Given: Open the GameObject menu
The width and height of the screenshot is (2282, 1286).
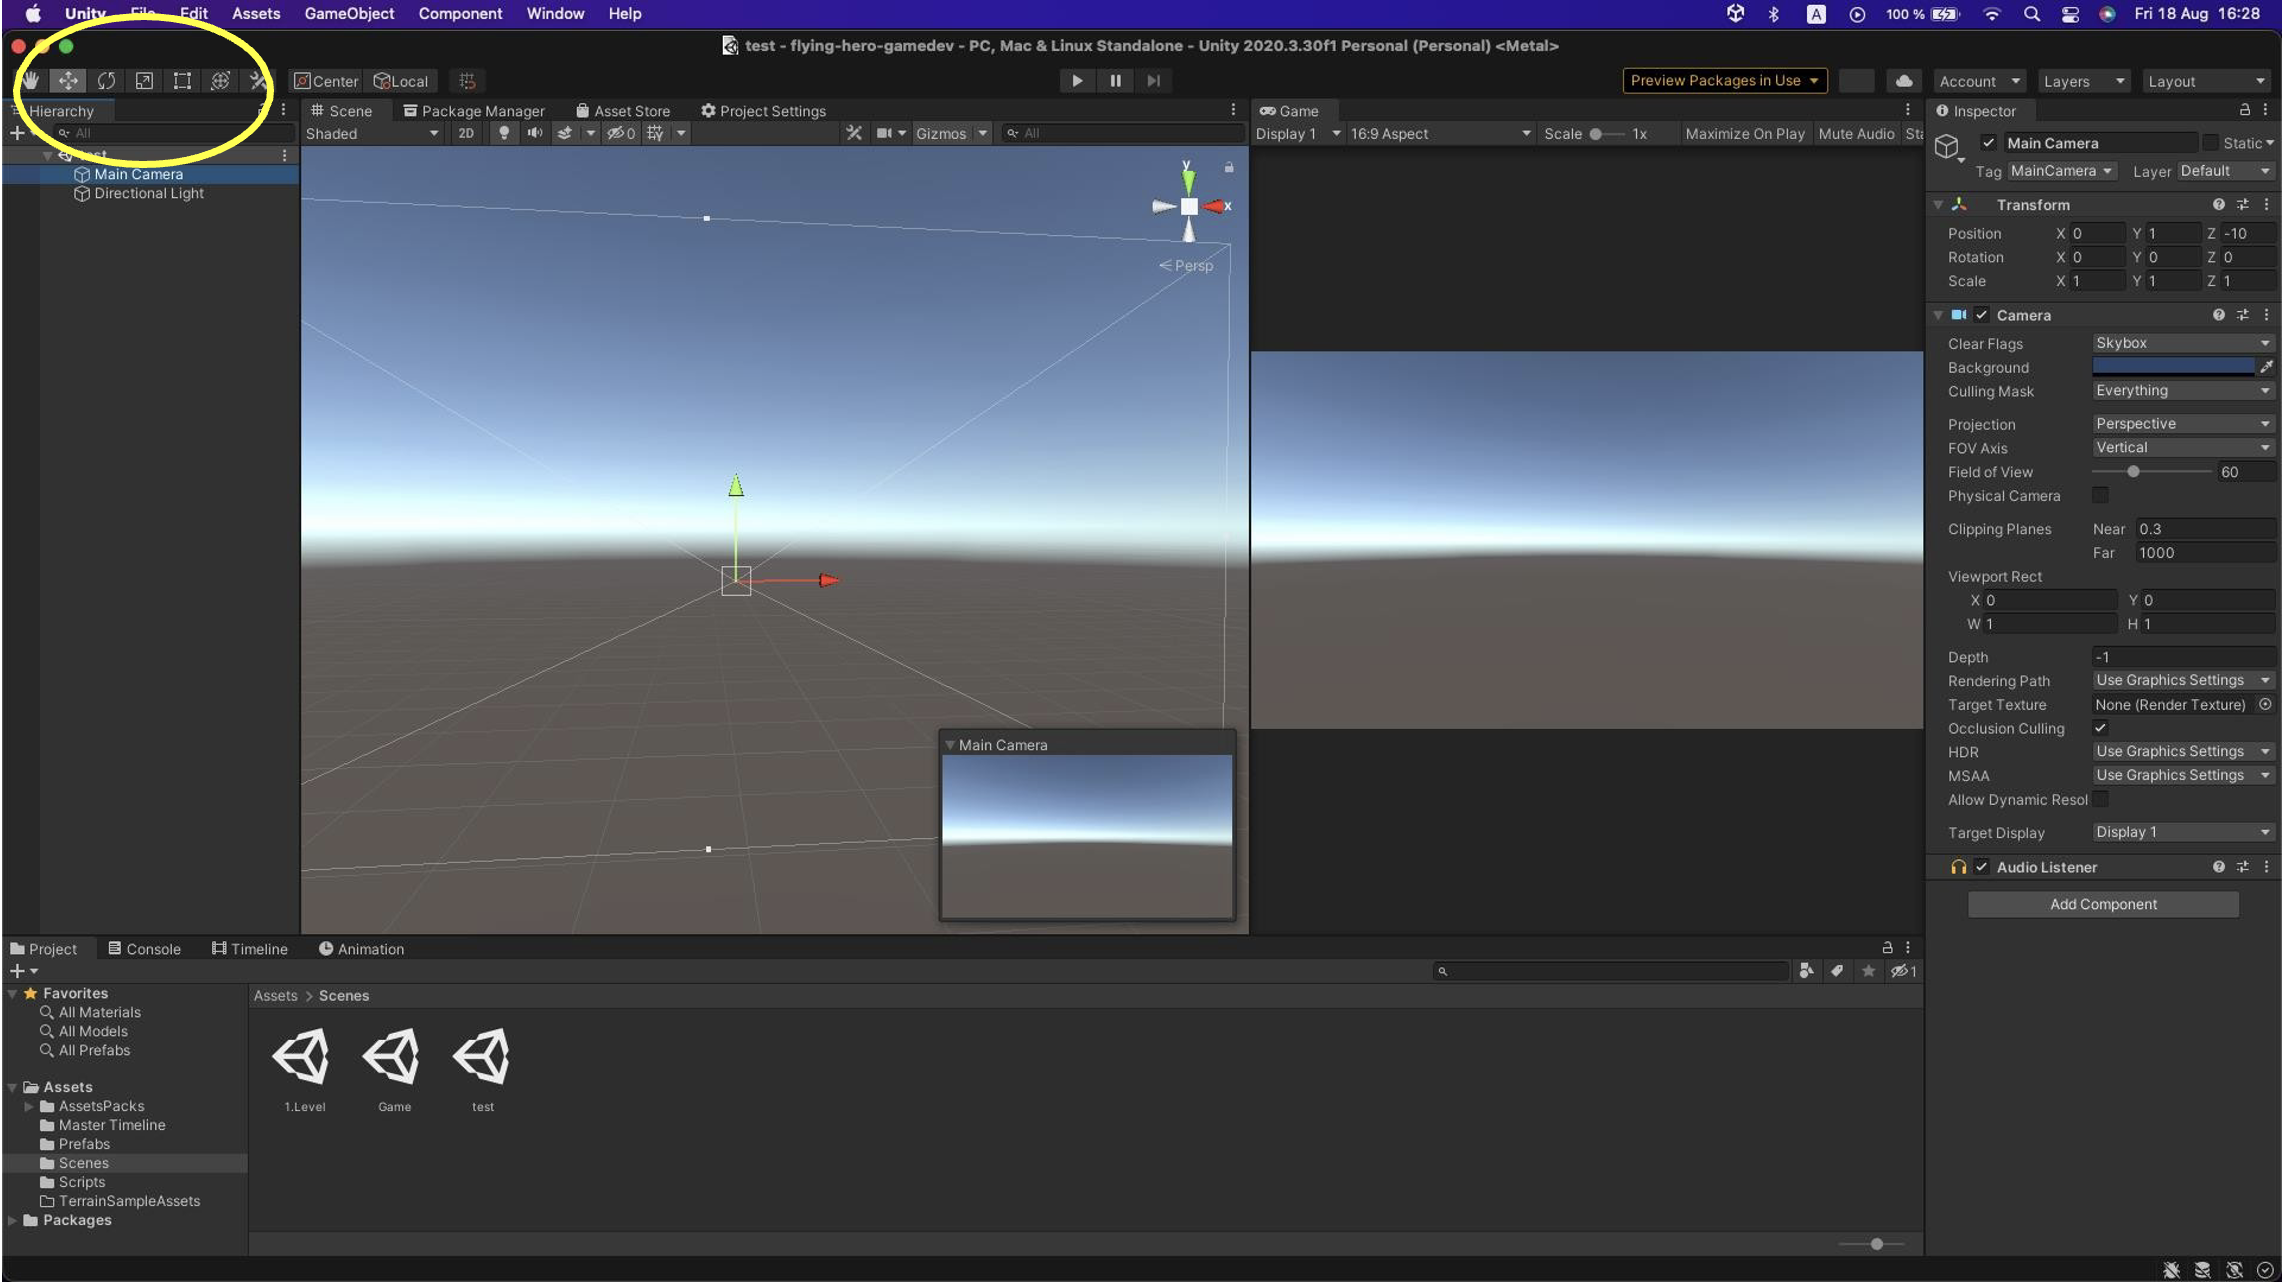Looking at the screenshot, I should click(349, 13).
